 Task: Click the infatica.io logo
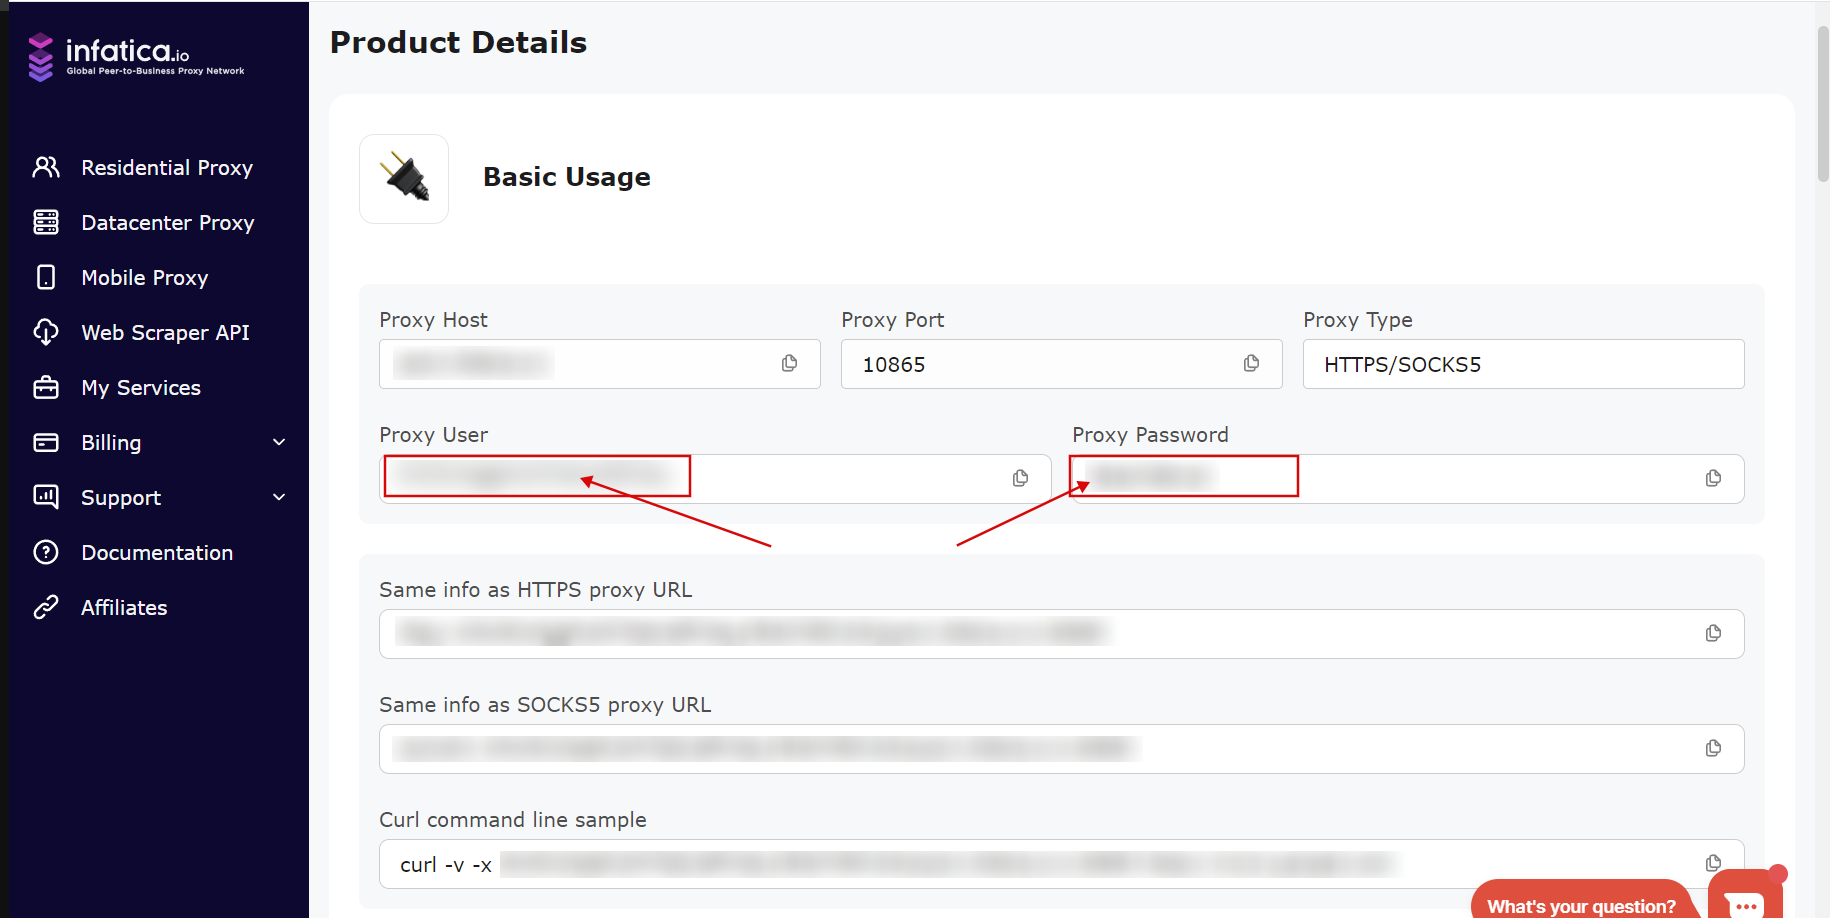pyautogui.click(x=136, y=57)
